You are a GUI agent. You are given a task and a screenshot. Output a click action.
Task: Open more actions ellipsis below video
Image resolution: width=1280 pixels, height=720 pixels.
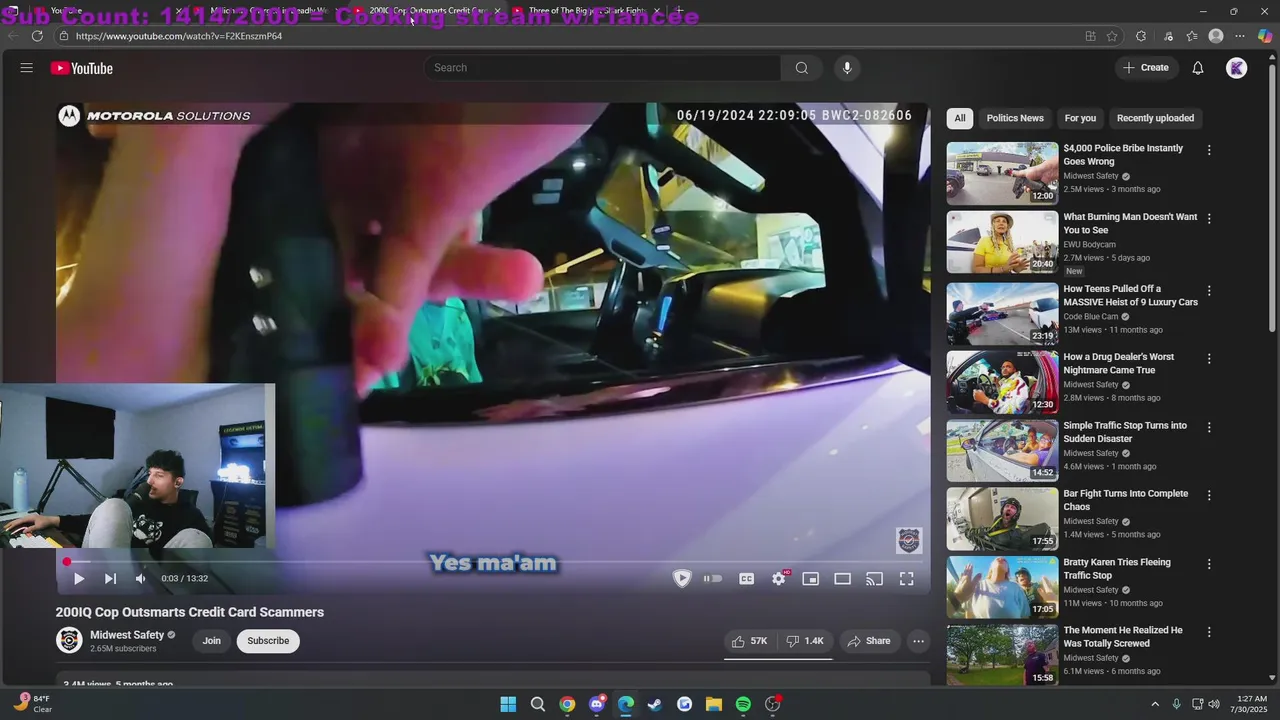[918, 641]
